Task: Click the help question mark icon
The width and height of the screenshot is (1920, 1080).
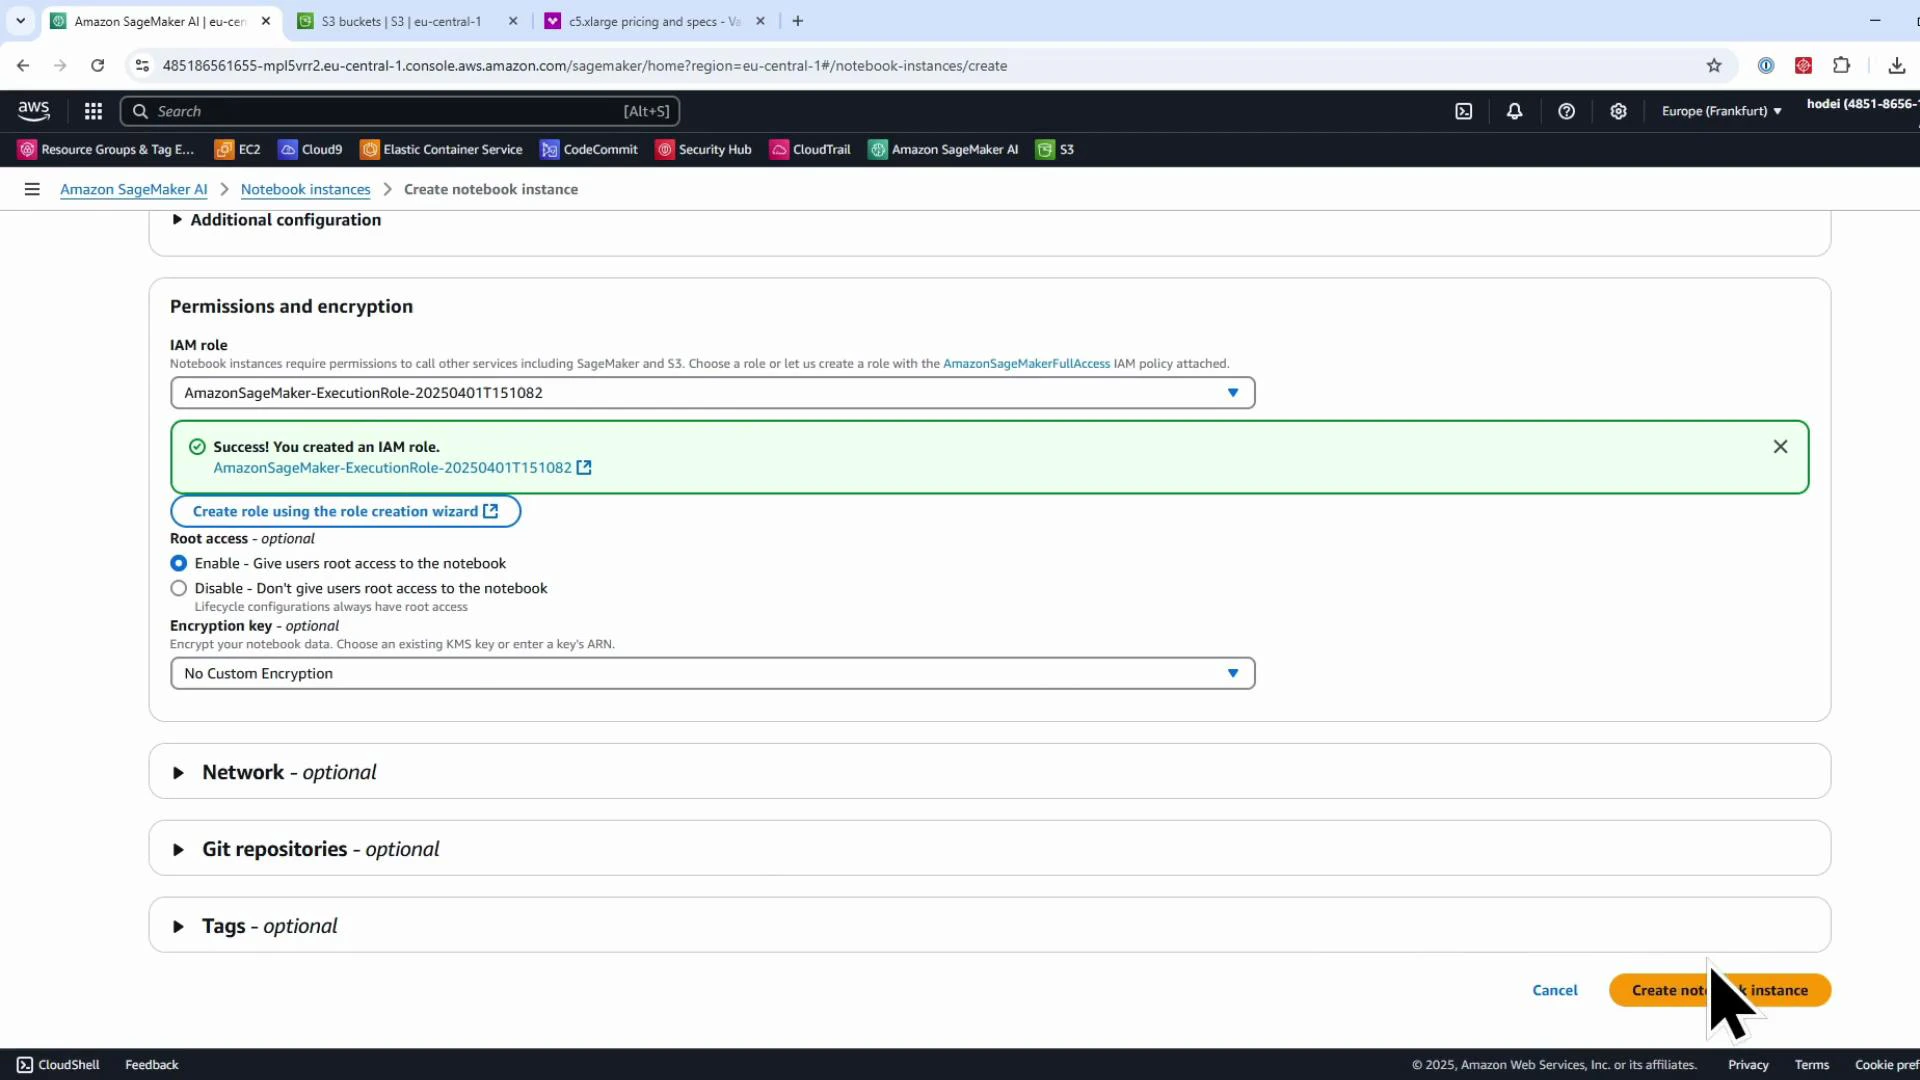Action: pos(1566,111)
